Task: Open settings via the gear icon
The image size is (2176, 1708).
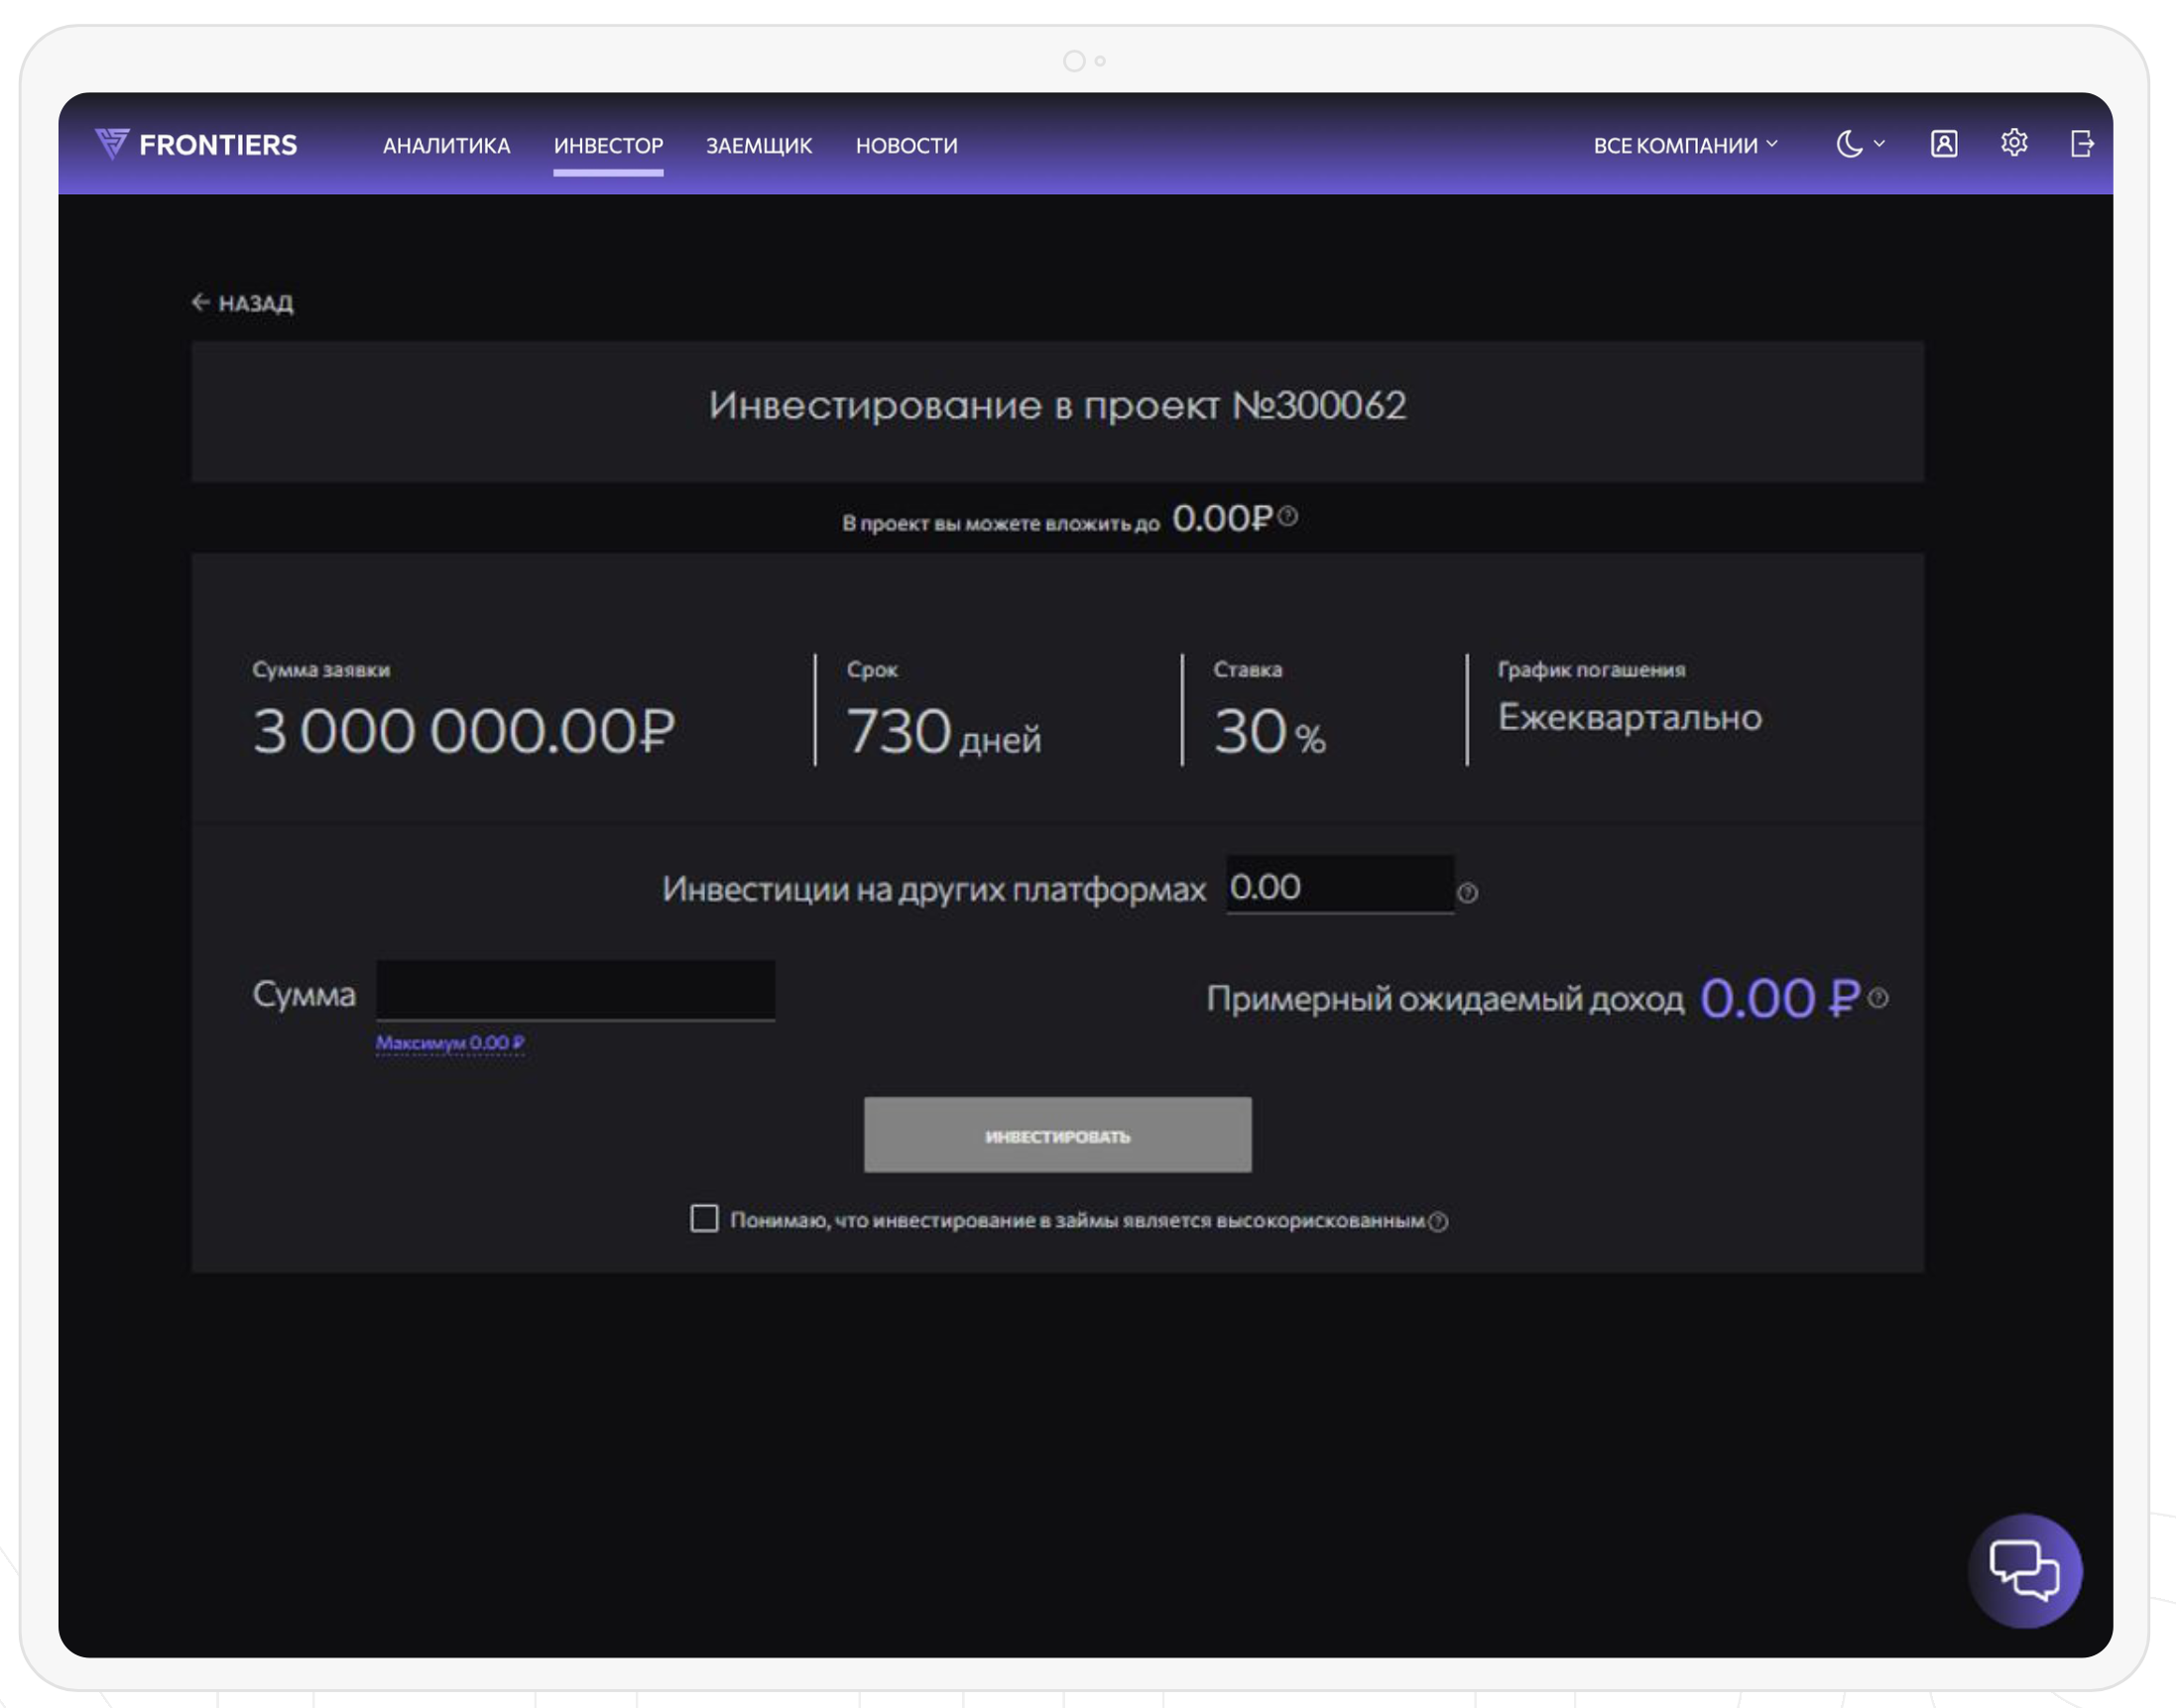Action: pos(2013,145)
